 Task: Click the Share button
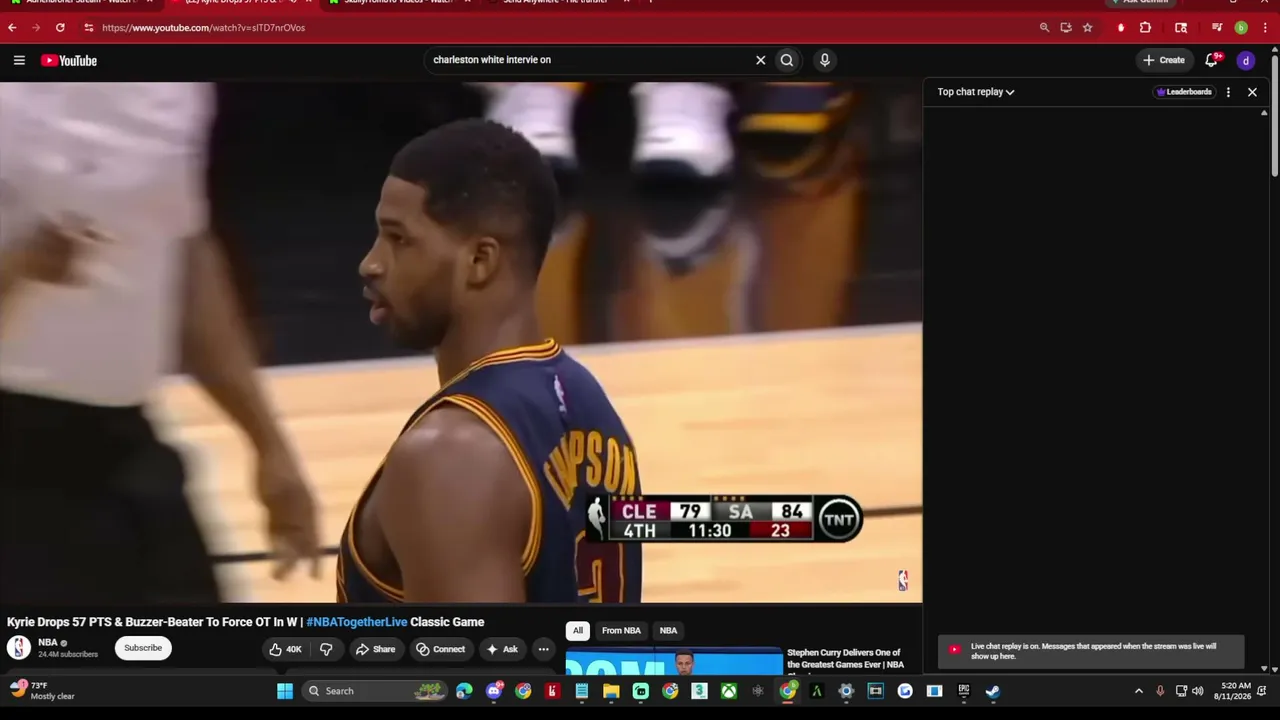pyautogui.click(x=376, y=649)
